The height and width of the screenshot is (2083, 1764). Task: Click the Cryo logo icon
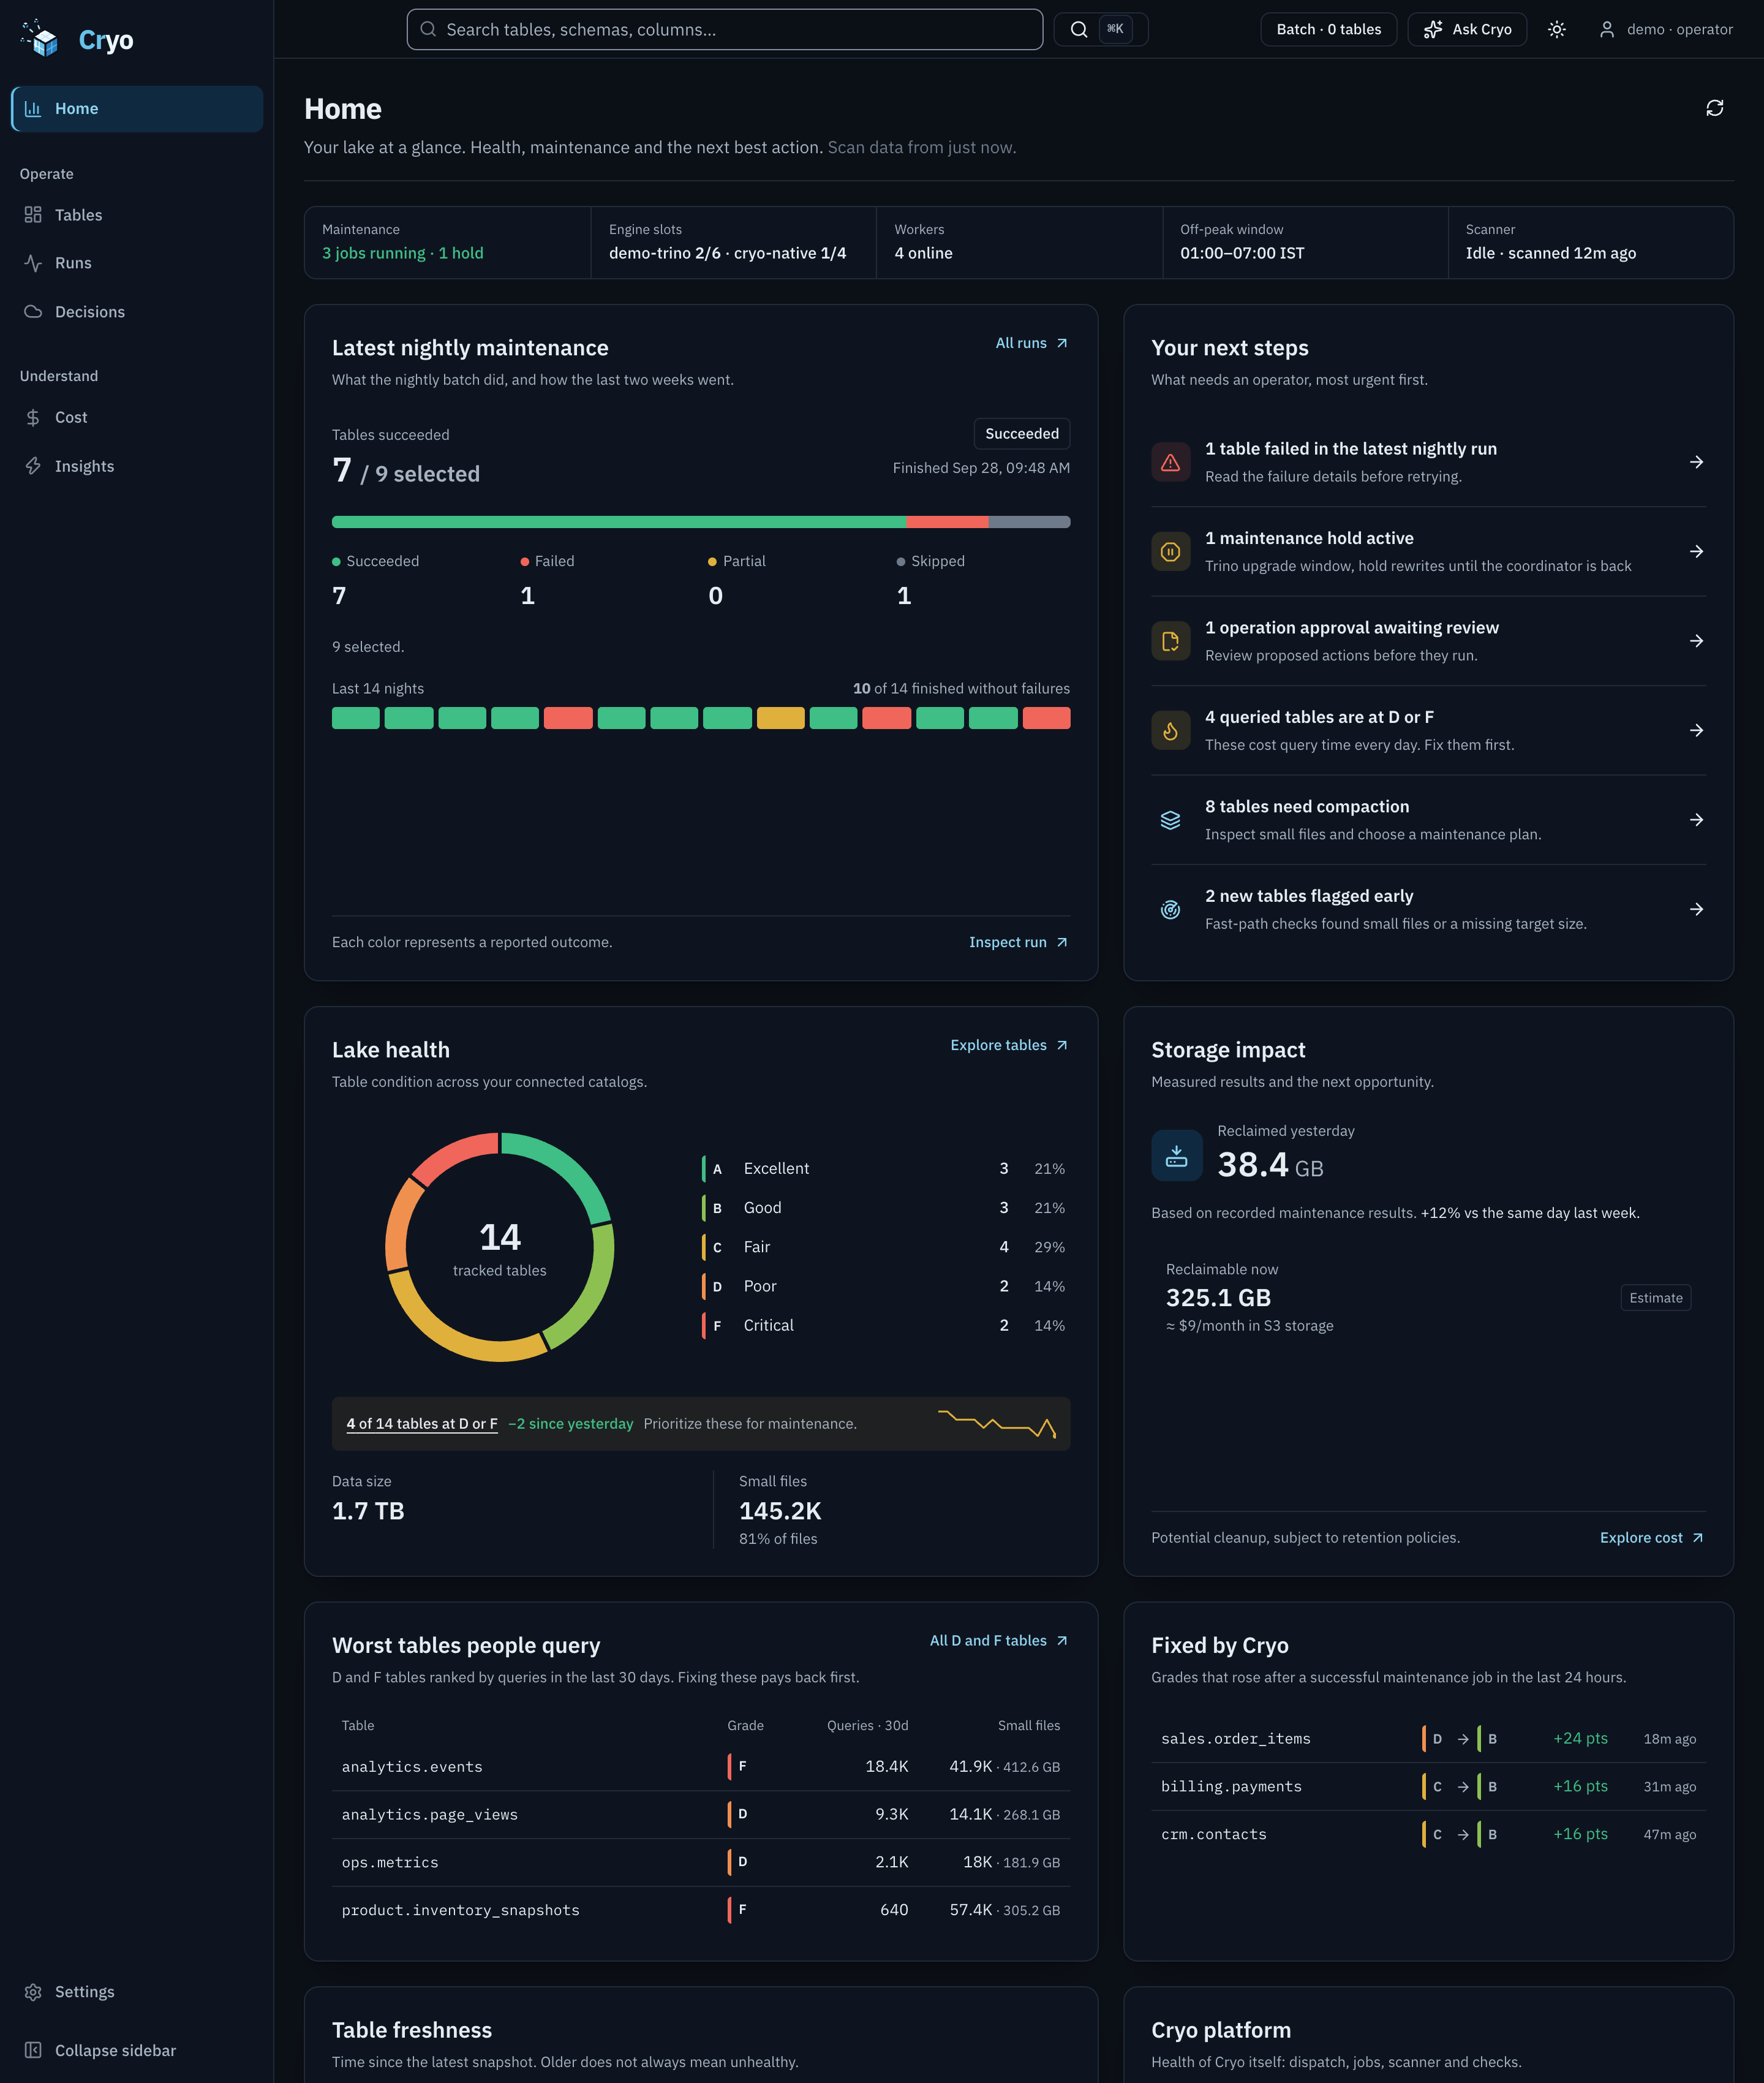click(40, 38)
